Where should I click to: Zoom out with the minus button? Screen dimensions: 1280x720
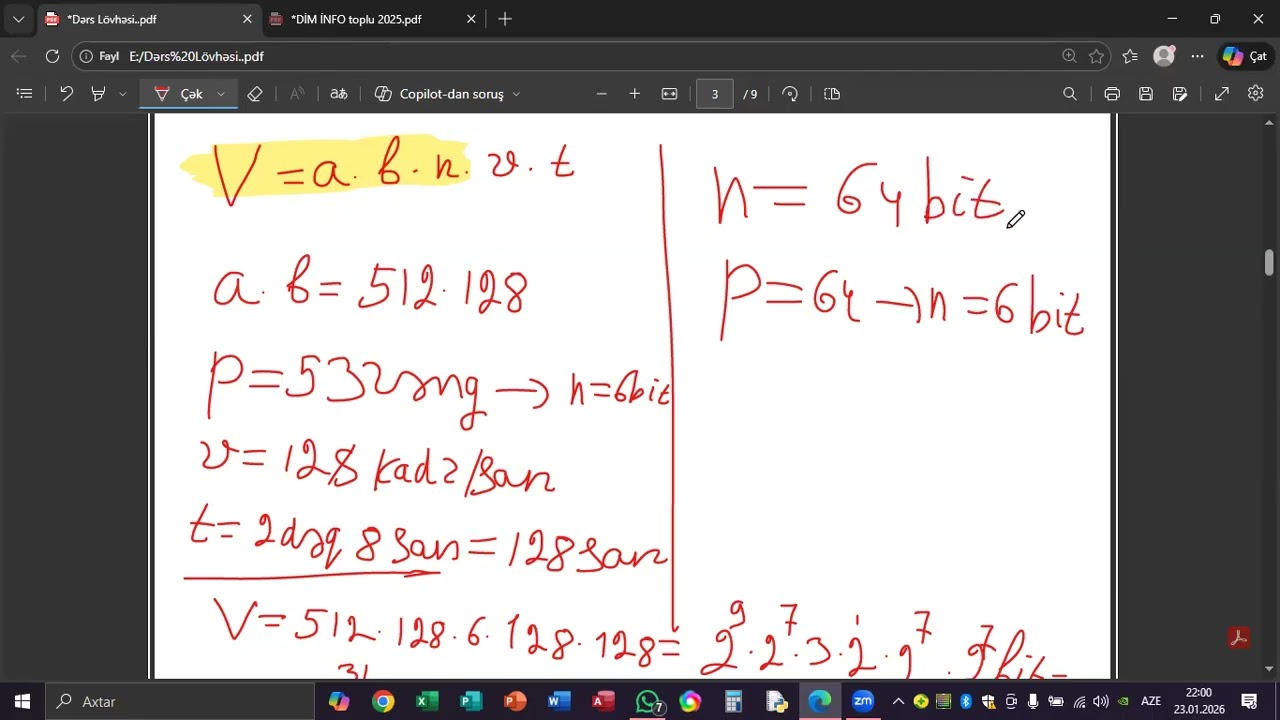tap(601, 94)
